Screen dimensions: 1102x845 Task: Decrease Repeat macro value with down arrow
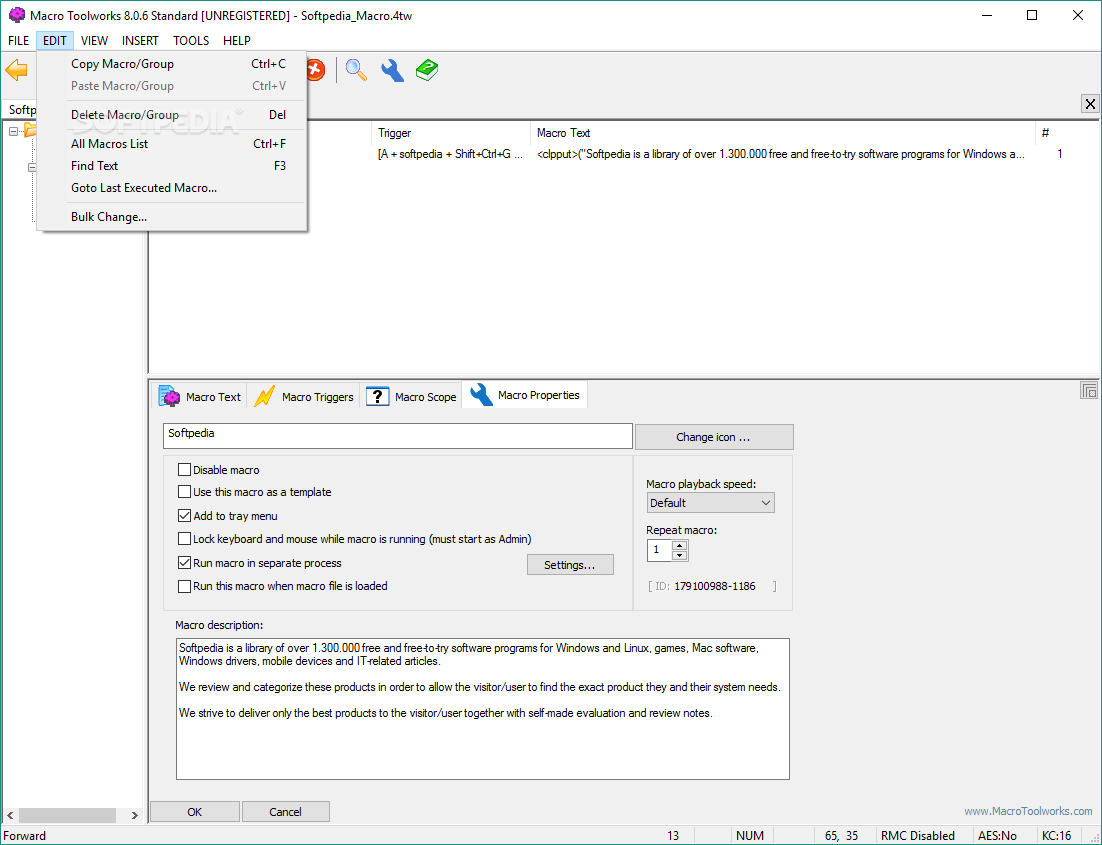(679, 555)
